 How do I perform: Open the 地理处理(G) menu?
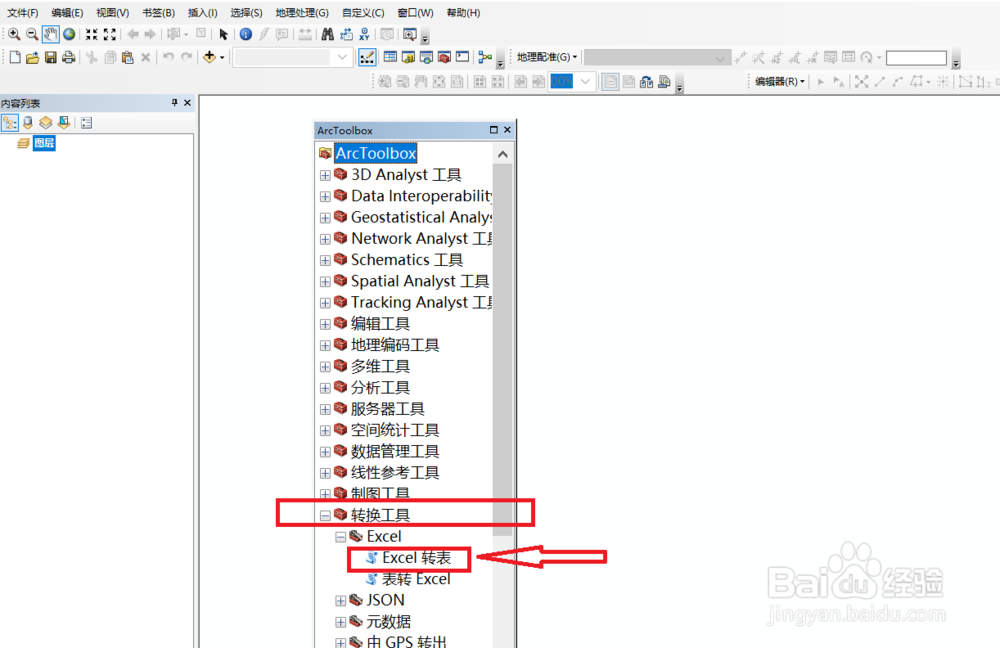point(302,13)
